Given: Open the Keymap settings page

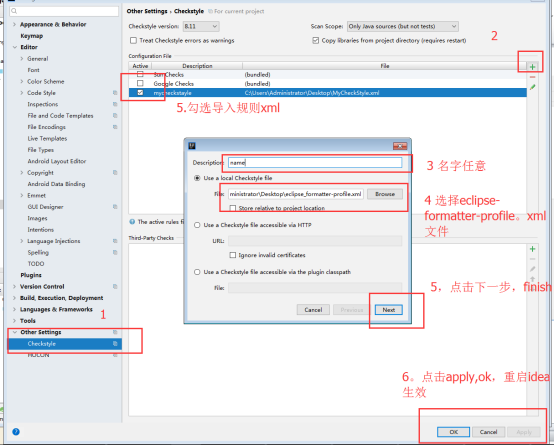Looking at the screenshot, I should [32, 36].
